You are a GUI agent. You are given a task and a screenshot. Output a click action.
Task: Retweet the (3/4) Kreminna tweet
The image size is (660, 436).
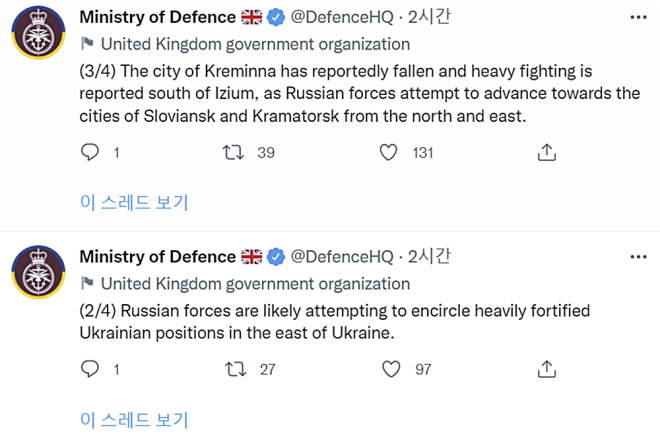coord(232,153)
